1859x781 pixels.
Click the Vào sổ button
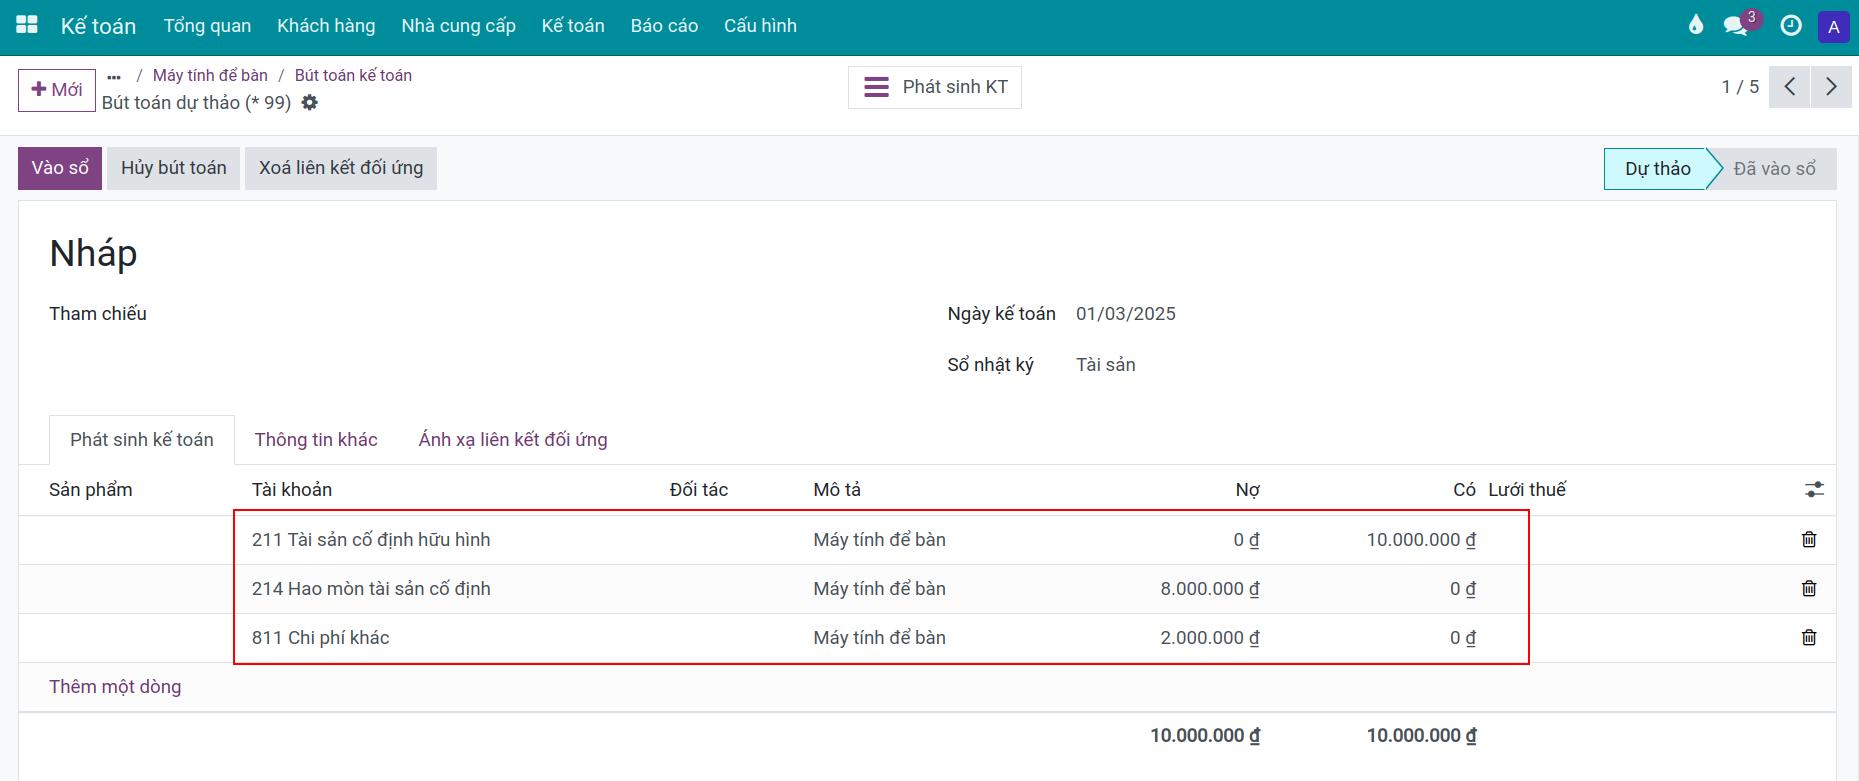point(60,168)
